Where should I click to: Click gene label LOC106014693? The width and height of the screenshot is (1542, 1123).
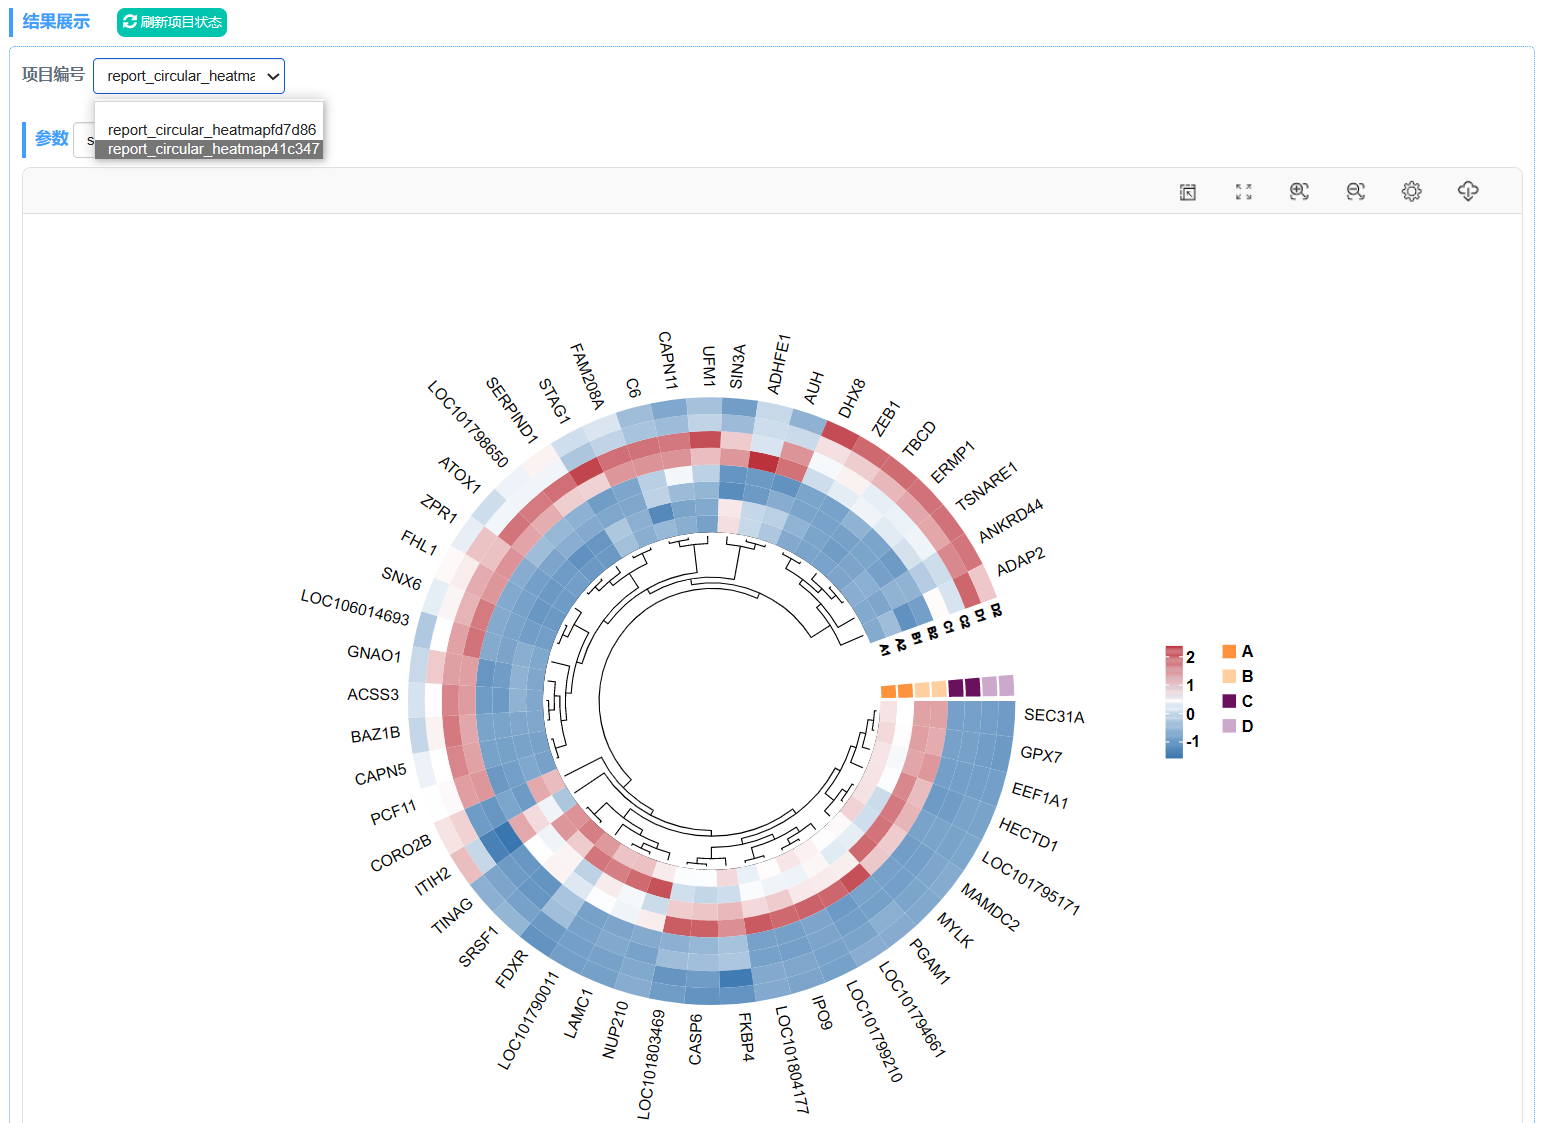(x=355, y=608)
